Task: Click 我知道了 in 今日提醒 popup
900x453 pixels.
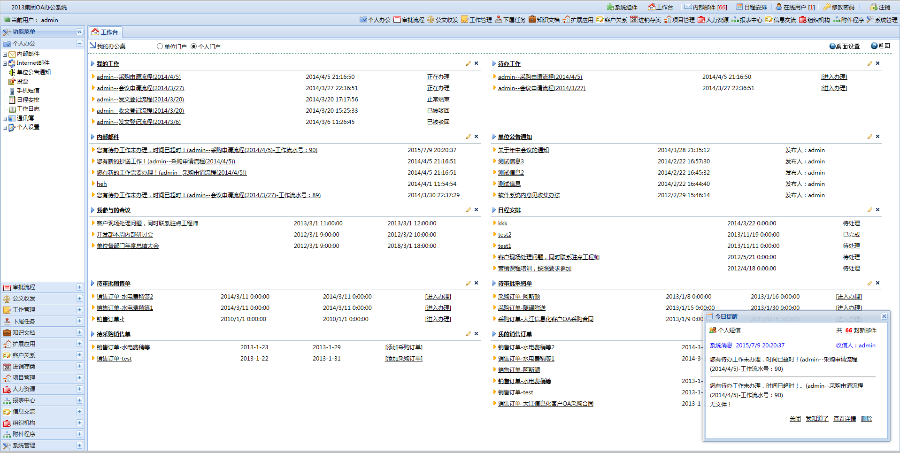Action: 817,419
